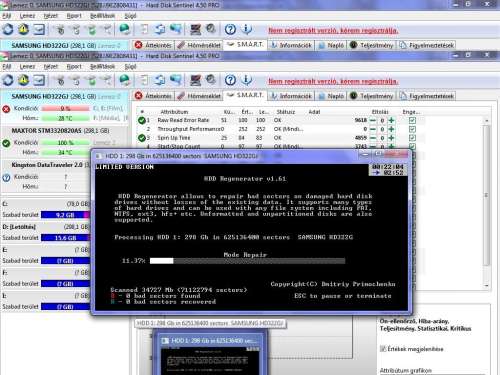
Task: Click the message window icon in the front toolbar
Action: click(x=39, y=80)
